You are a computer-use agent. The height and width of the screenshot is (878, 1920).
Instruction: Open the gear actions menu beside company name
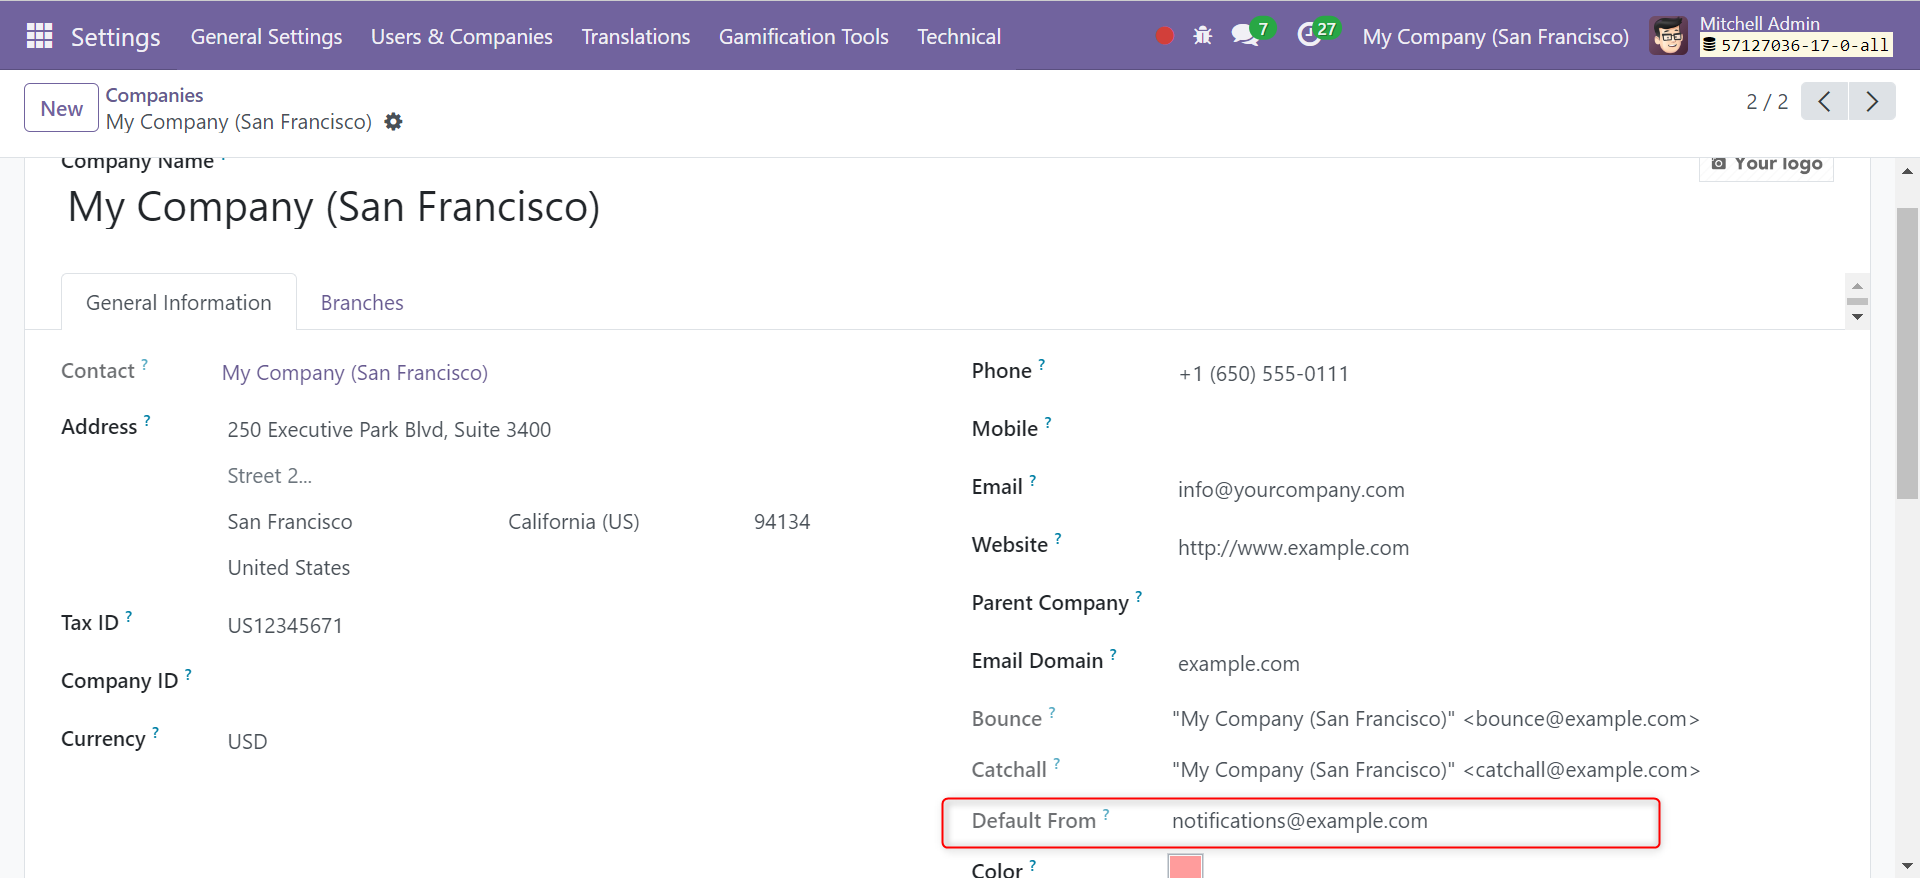(x=394, y=122)
